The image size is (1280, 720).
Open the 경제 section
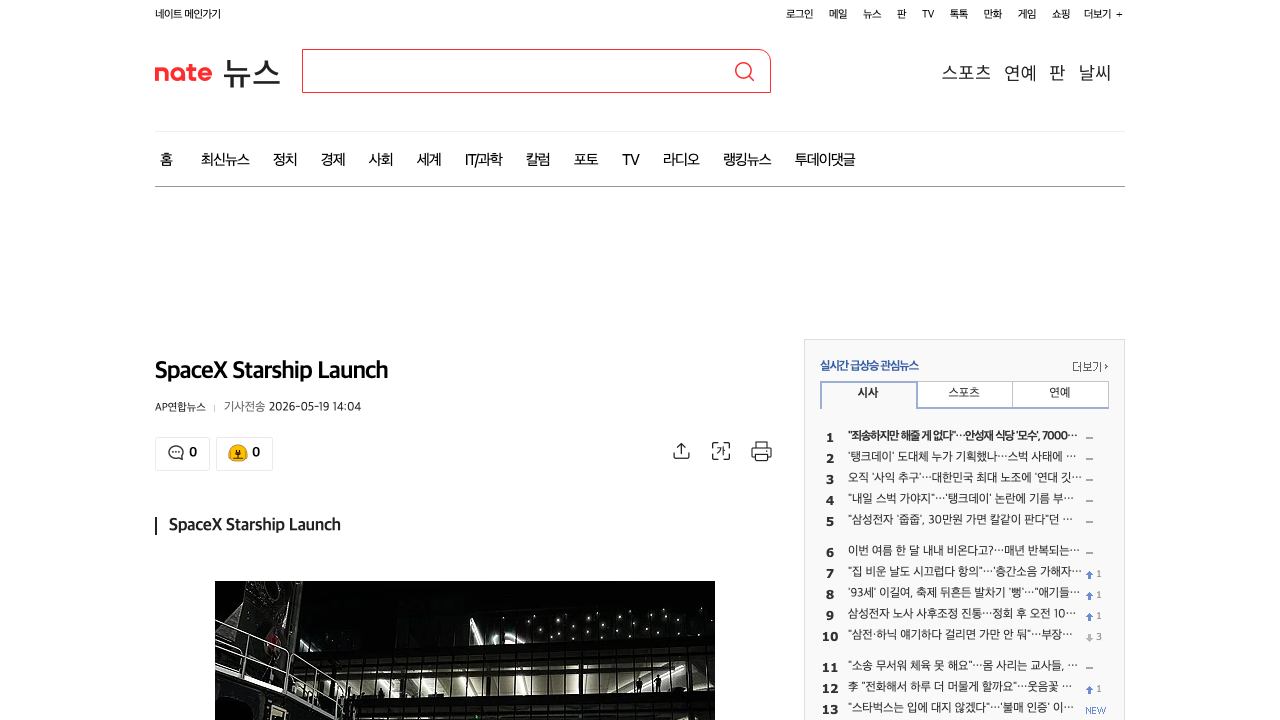[333, 159]
